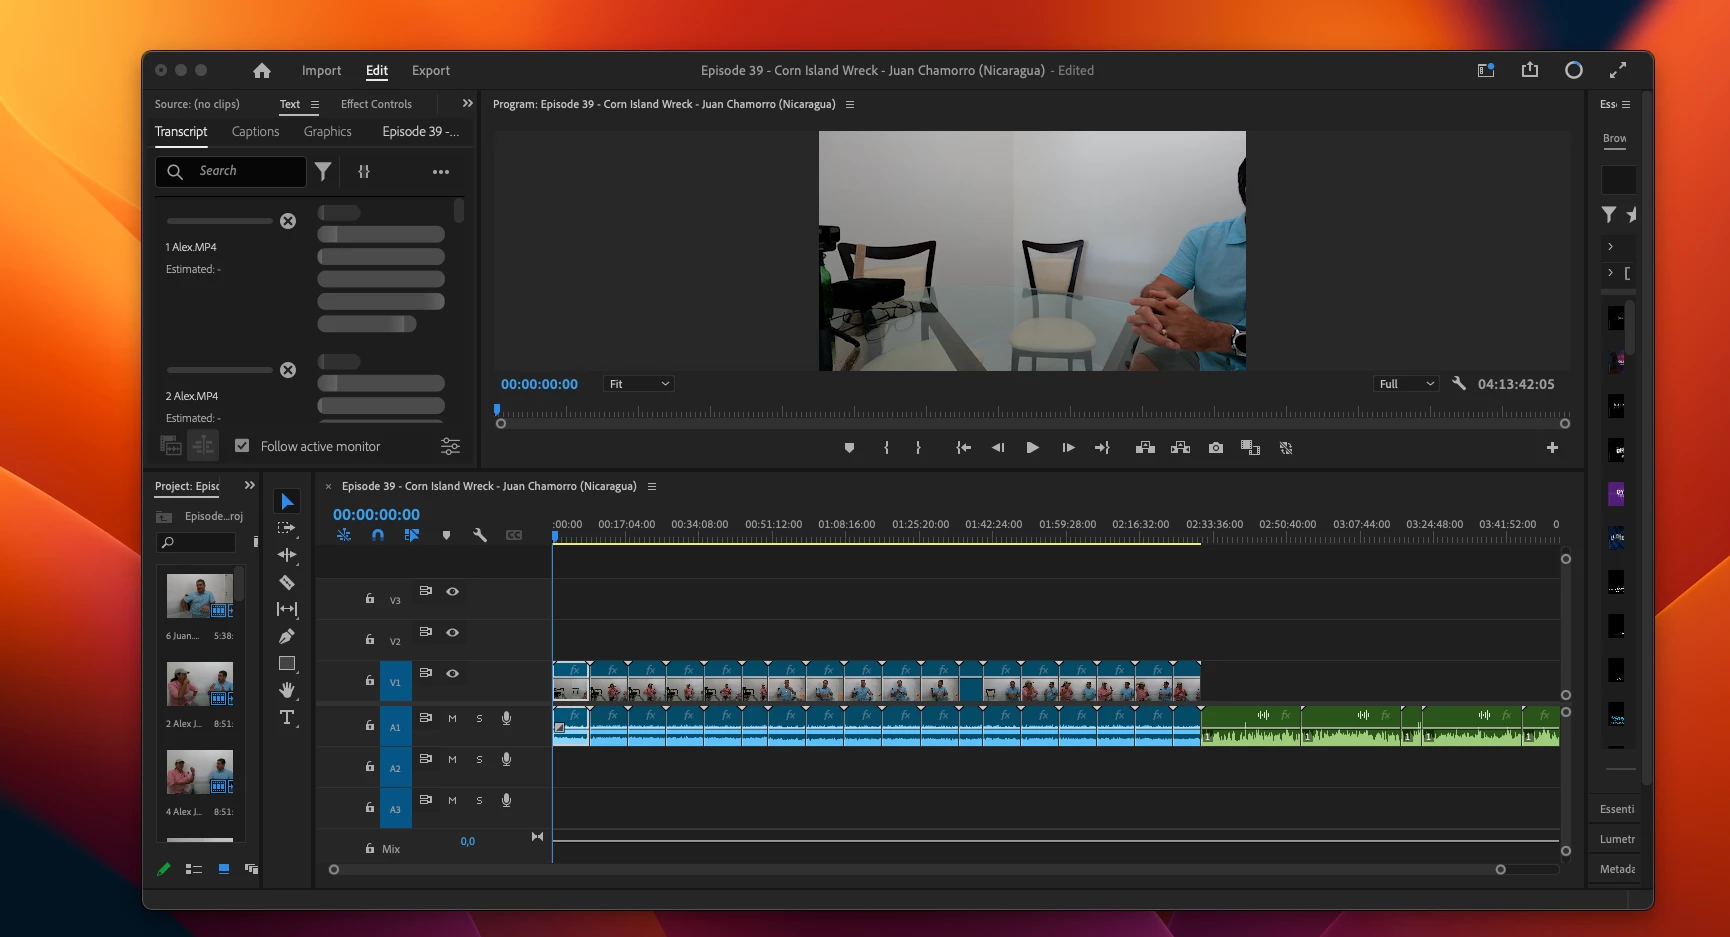Select the Track Select Forward tool
This screenshot has width=1730, height=937.
(x=287, y=528)
